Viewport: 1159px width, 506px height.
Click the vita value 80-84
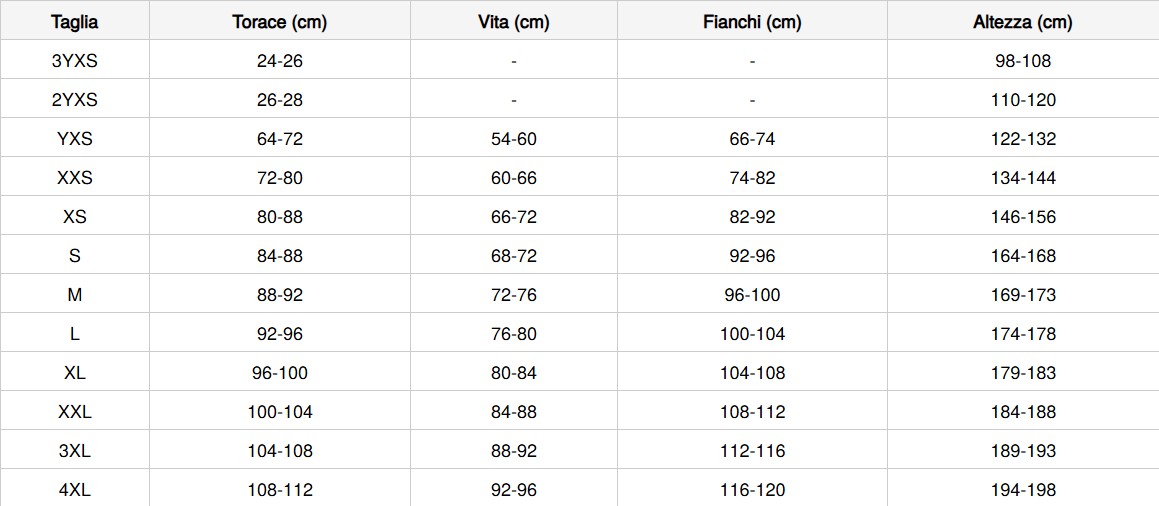[513, 373]
